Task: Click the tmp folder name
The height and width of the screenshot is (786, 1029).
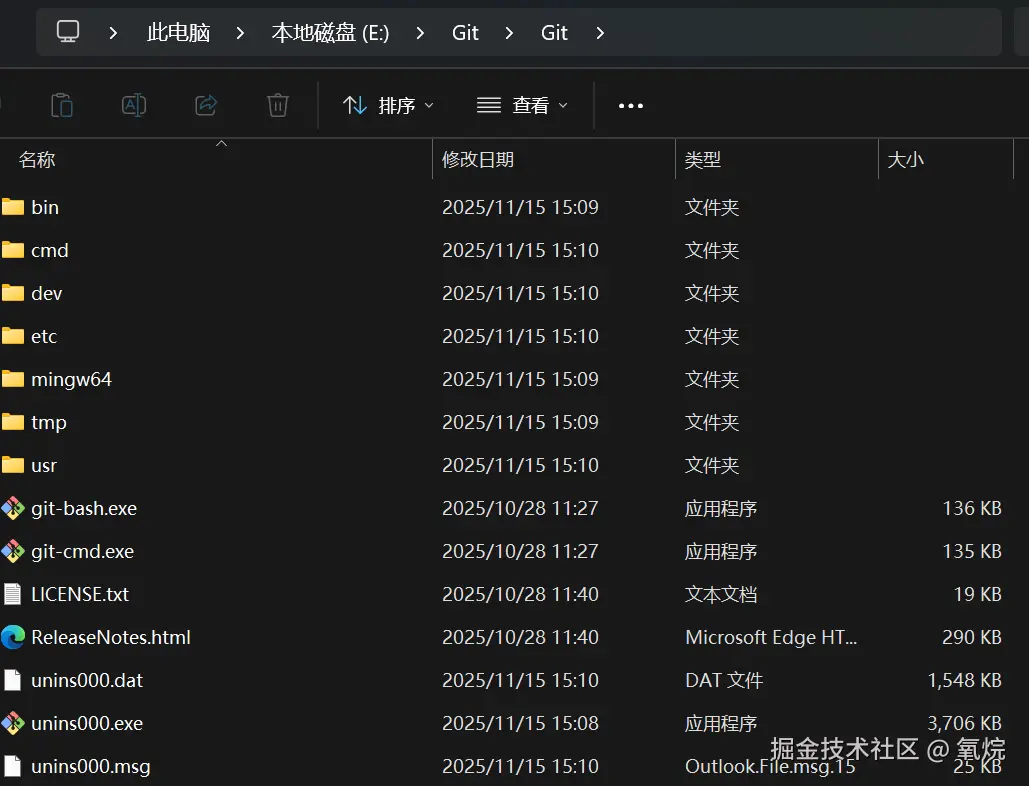Action: tap(49, 423)
